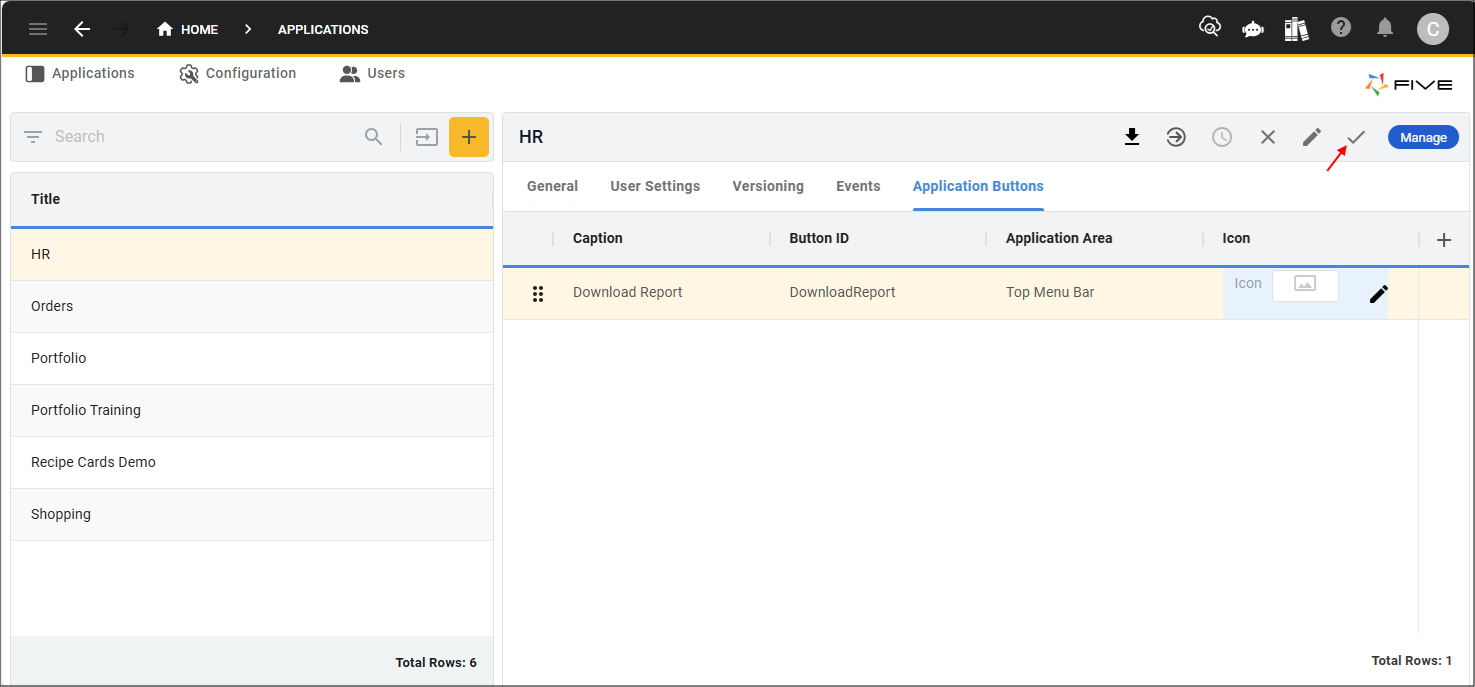Edit the Download Report icon with pencil
This screenshot has width=1475, height=687.
pyautogui.click(x=1379, y=293)
